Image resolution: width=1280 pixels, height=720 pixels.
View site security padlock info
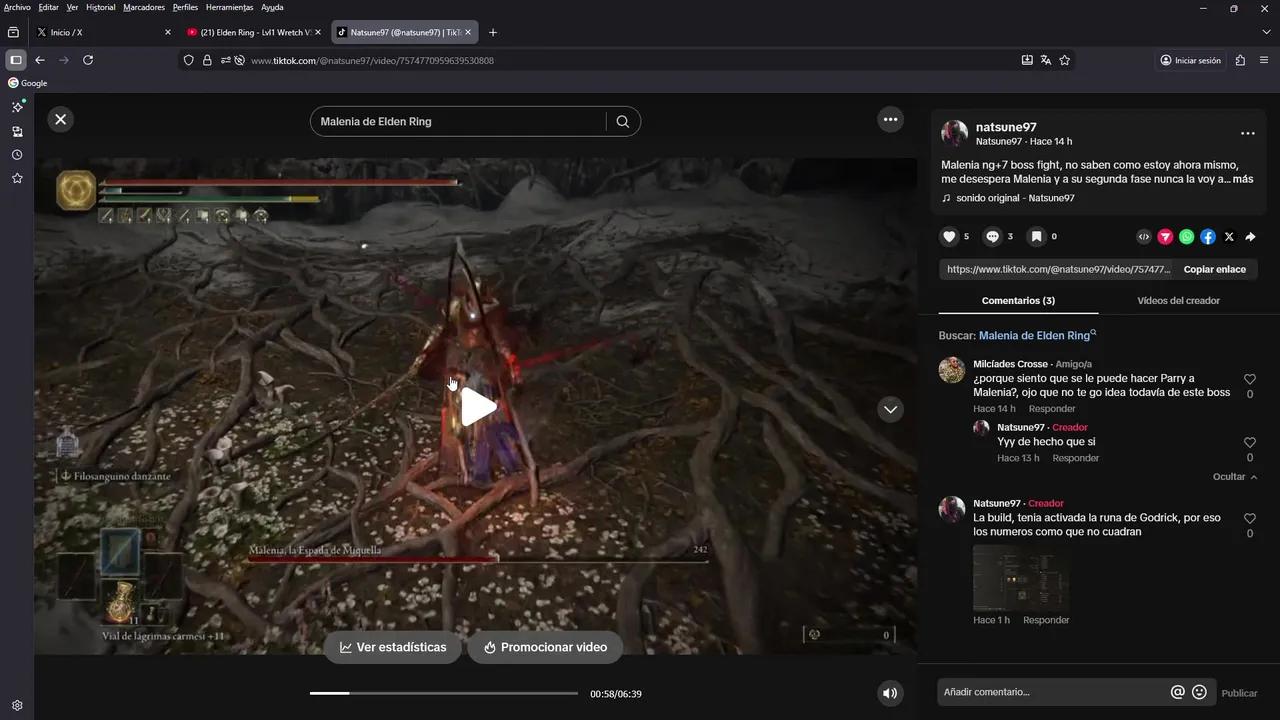(207, 60)
